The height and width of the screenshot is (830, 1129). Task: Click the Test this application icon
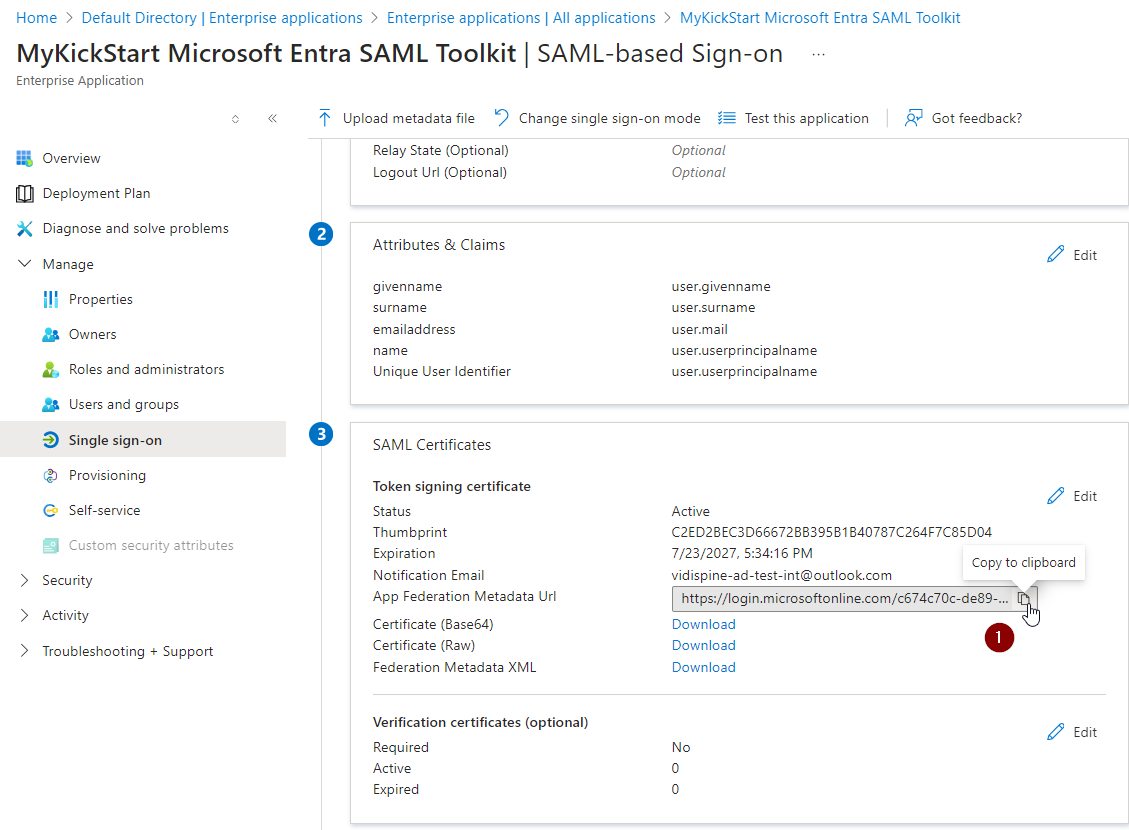coord(727,118)
